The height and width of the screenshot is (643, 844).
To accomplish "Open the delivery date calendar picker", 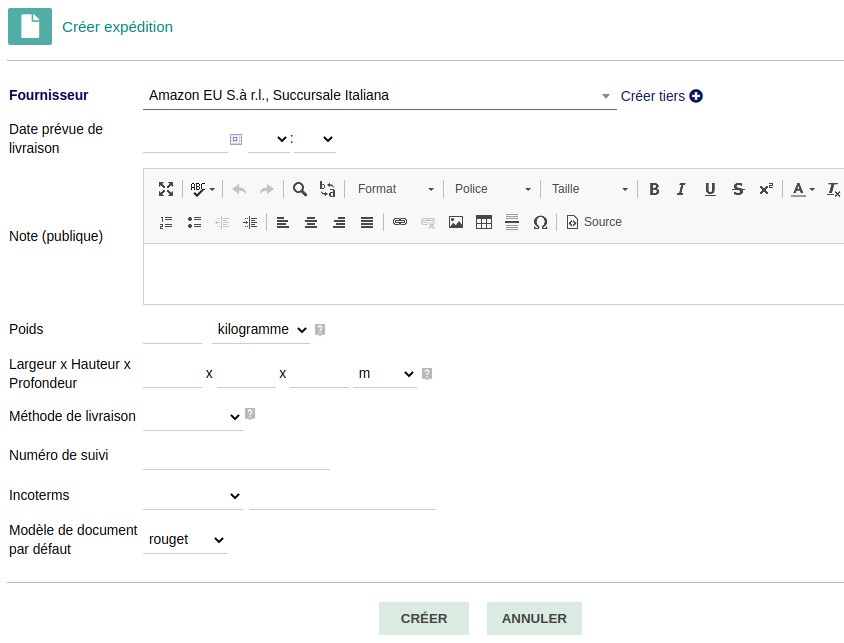I will tap(236, 139).
